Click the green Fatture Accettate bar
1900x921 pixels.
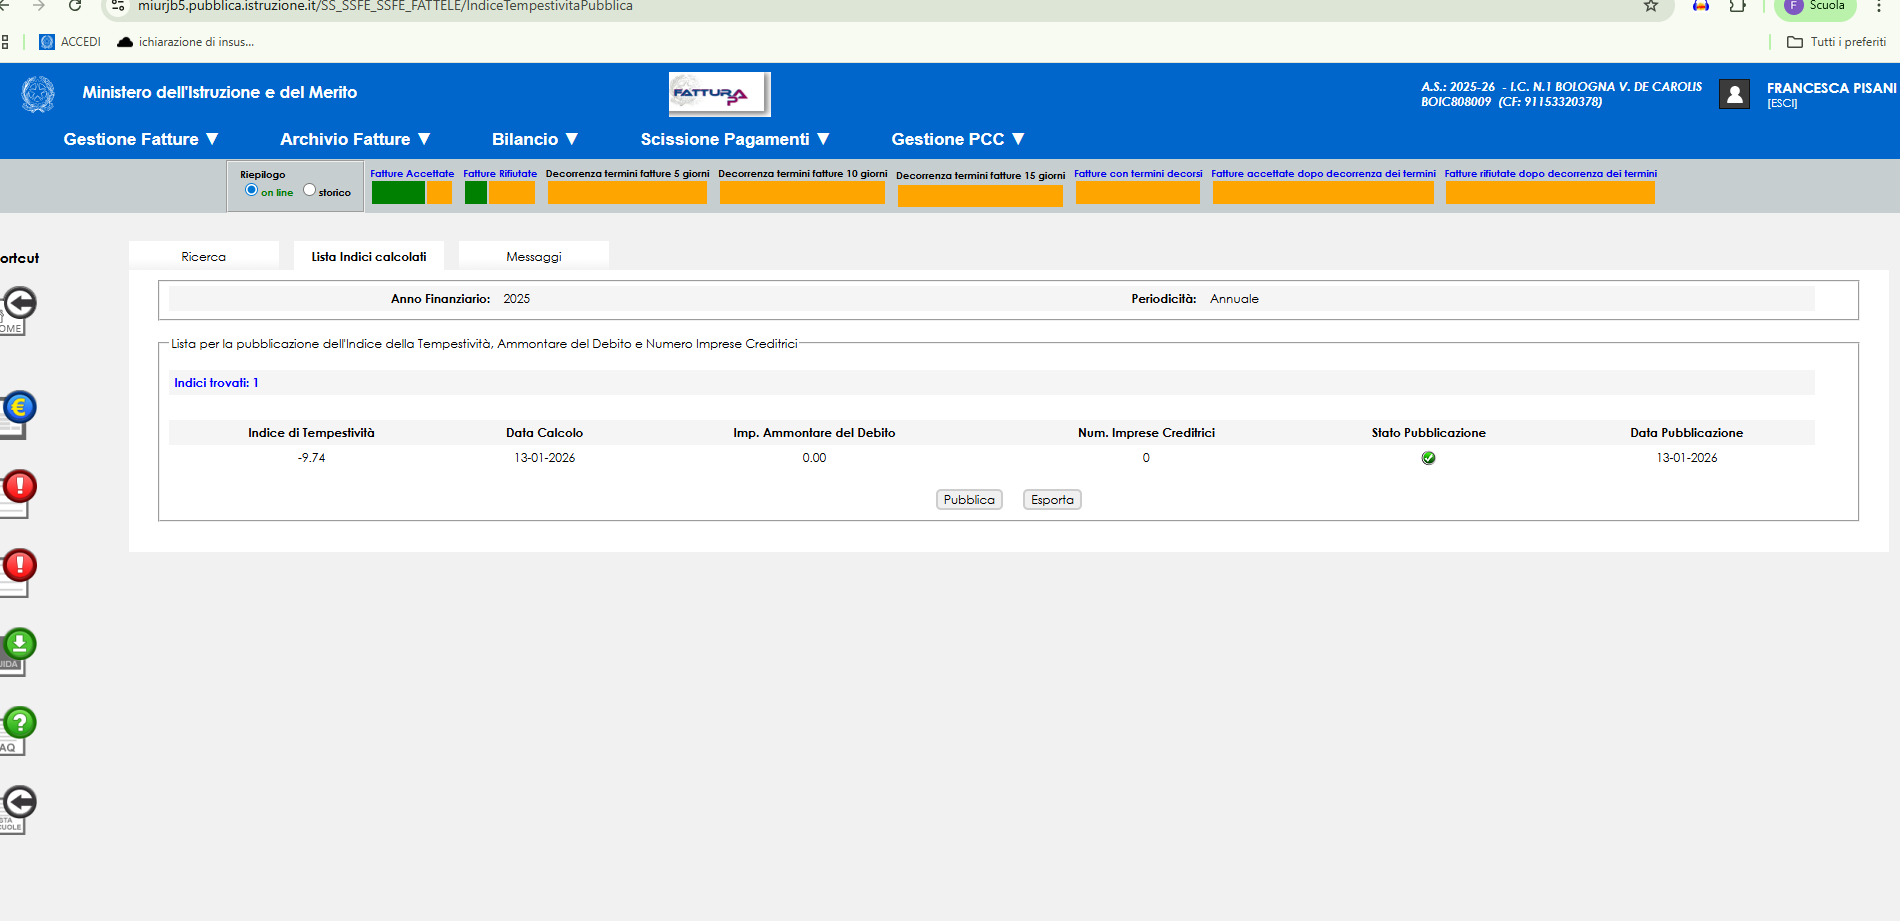(398, 193)
